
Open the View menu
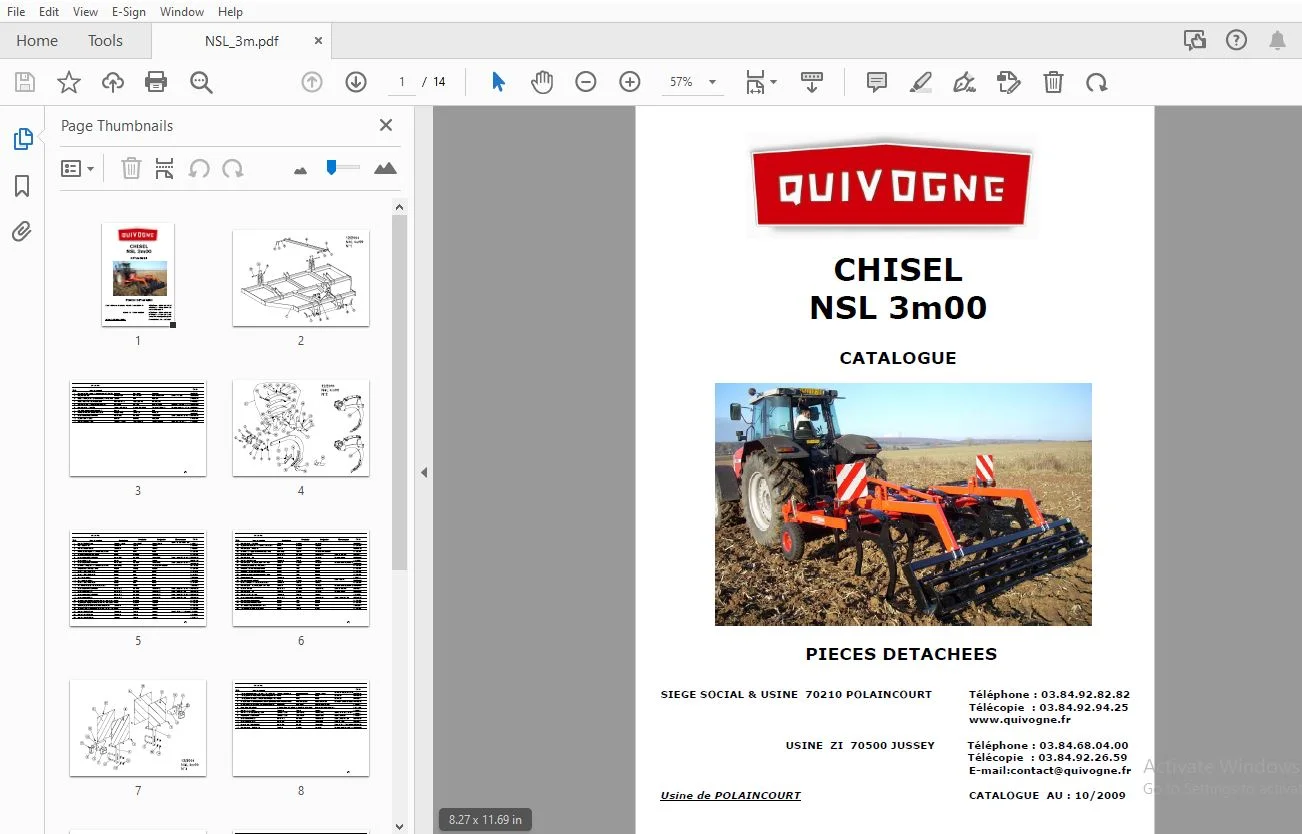pyautogui.click(x=86, y=11)
